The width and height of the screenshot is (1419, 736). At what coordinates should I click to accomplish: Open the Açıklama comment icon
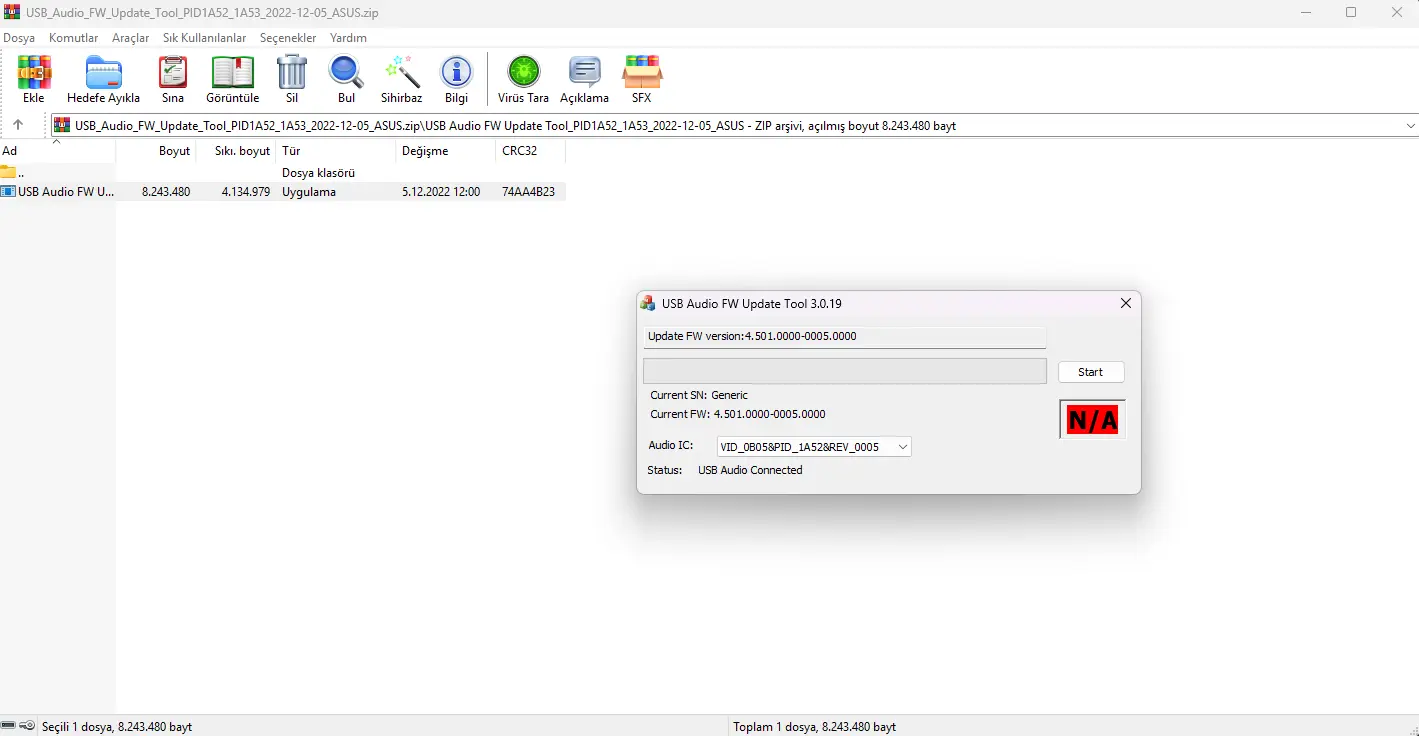pos(584,73)
